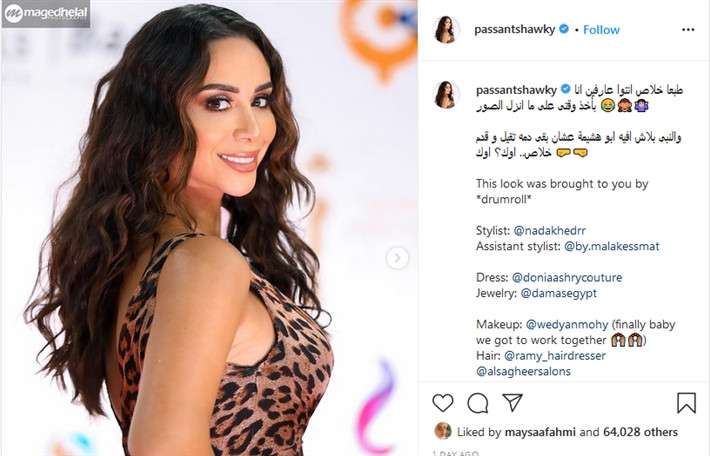The image size is (710, 456).
Task: Save post with the bookmark icon
Action: point(686,403)
